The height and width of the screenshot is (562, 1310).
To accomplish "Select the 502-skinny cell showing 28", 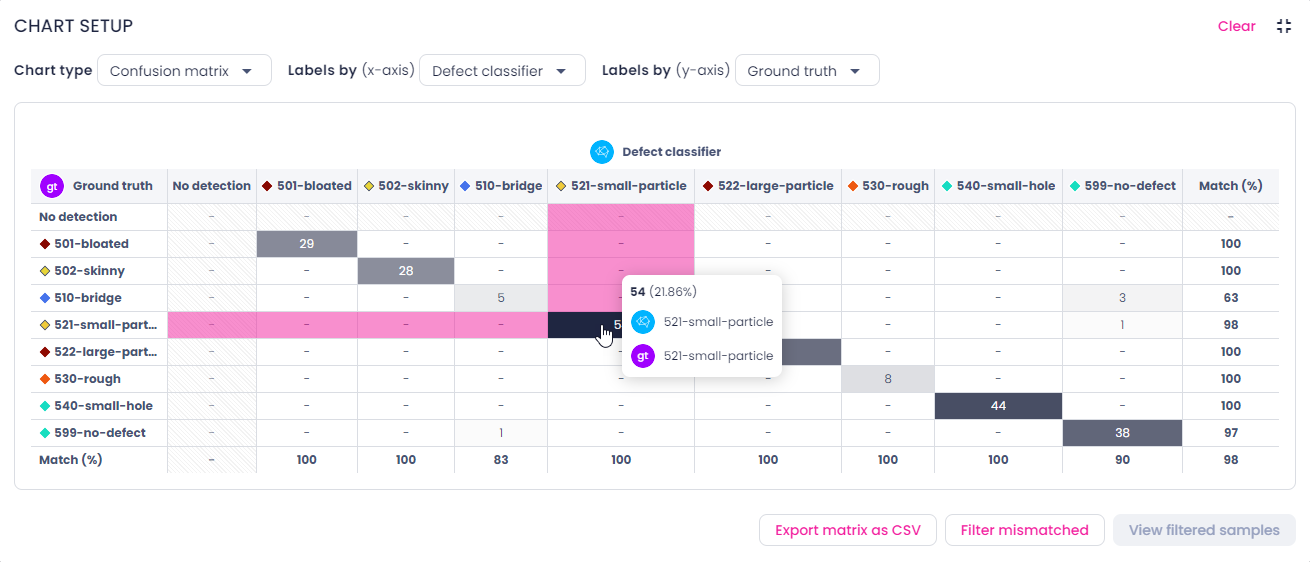I will click(406, 271).
